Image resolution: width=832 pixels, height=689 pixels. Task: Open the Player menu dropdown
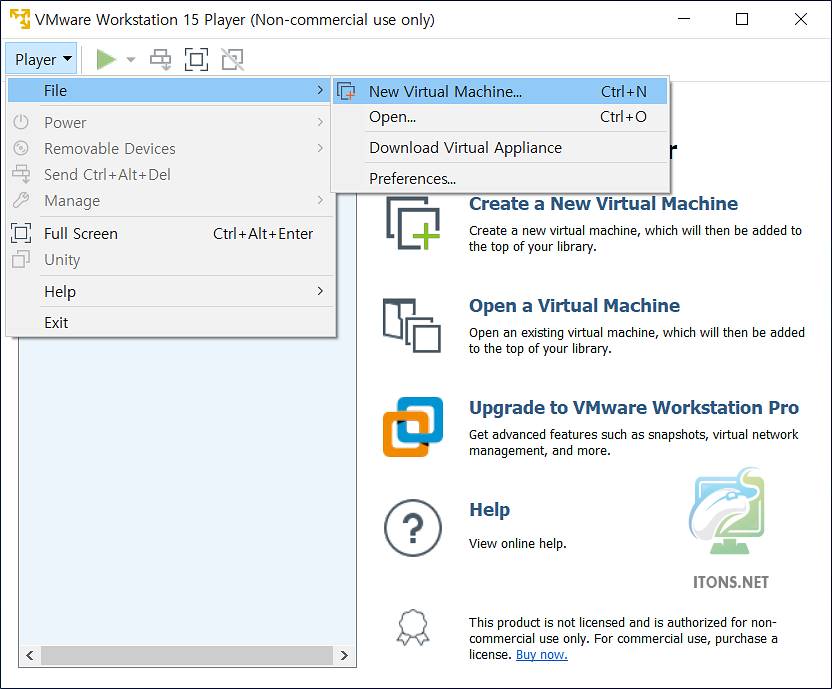pyautogui.click(x=40, y=58)
